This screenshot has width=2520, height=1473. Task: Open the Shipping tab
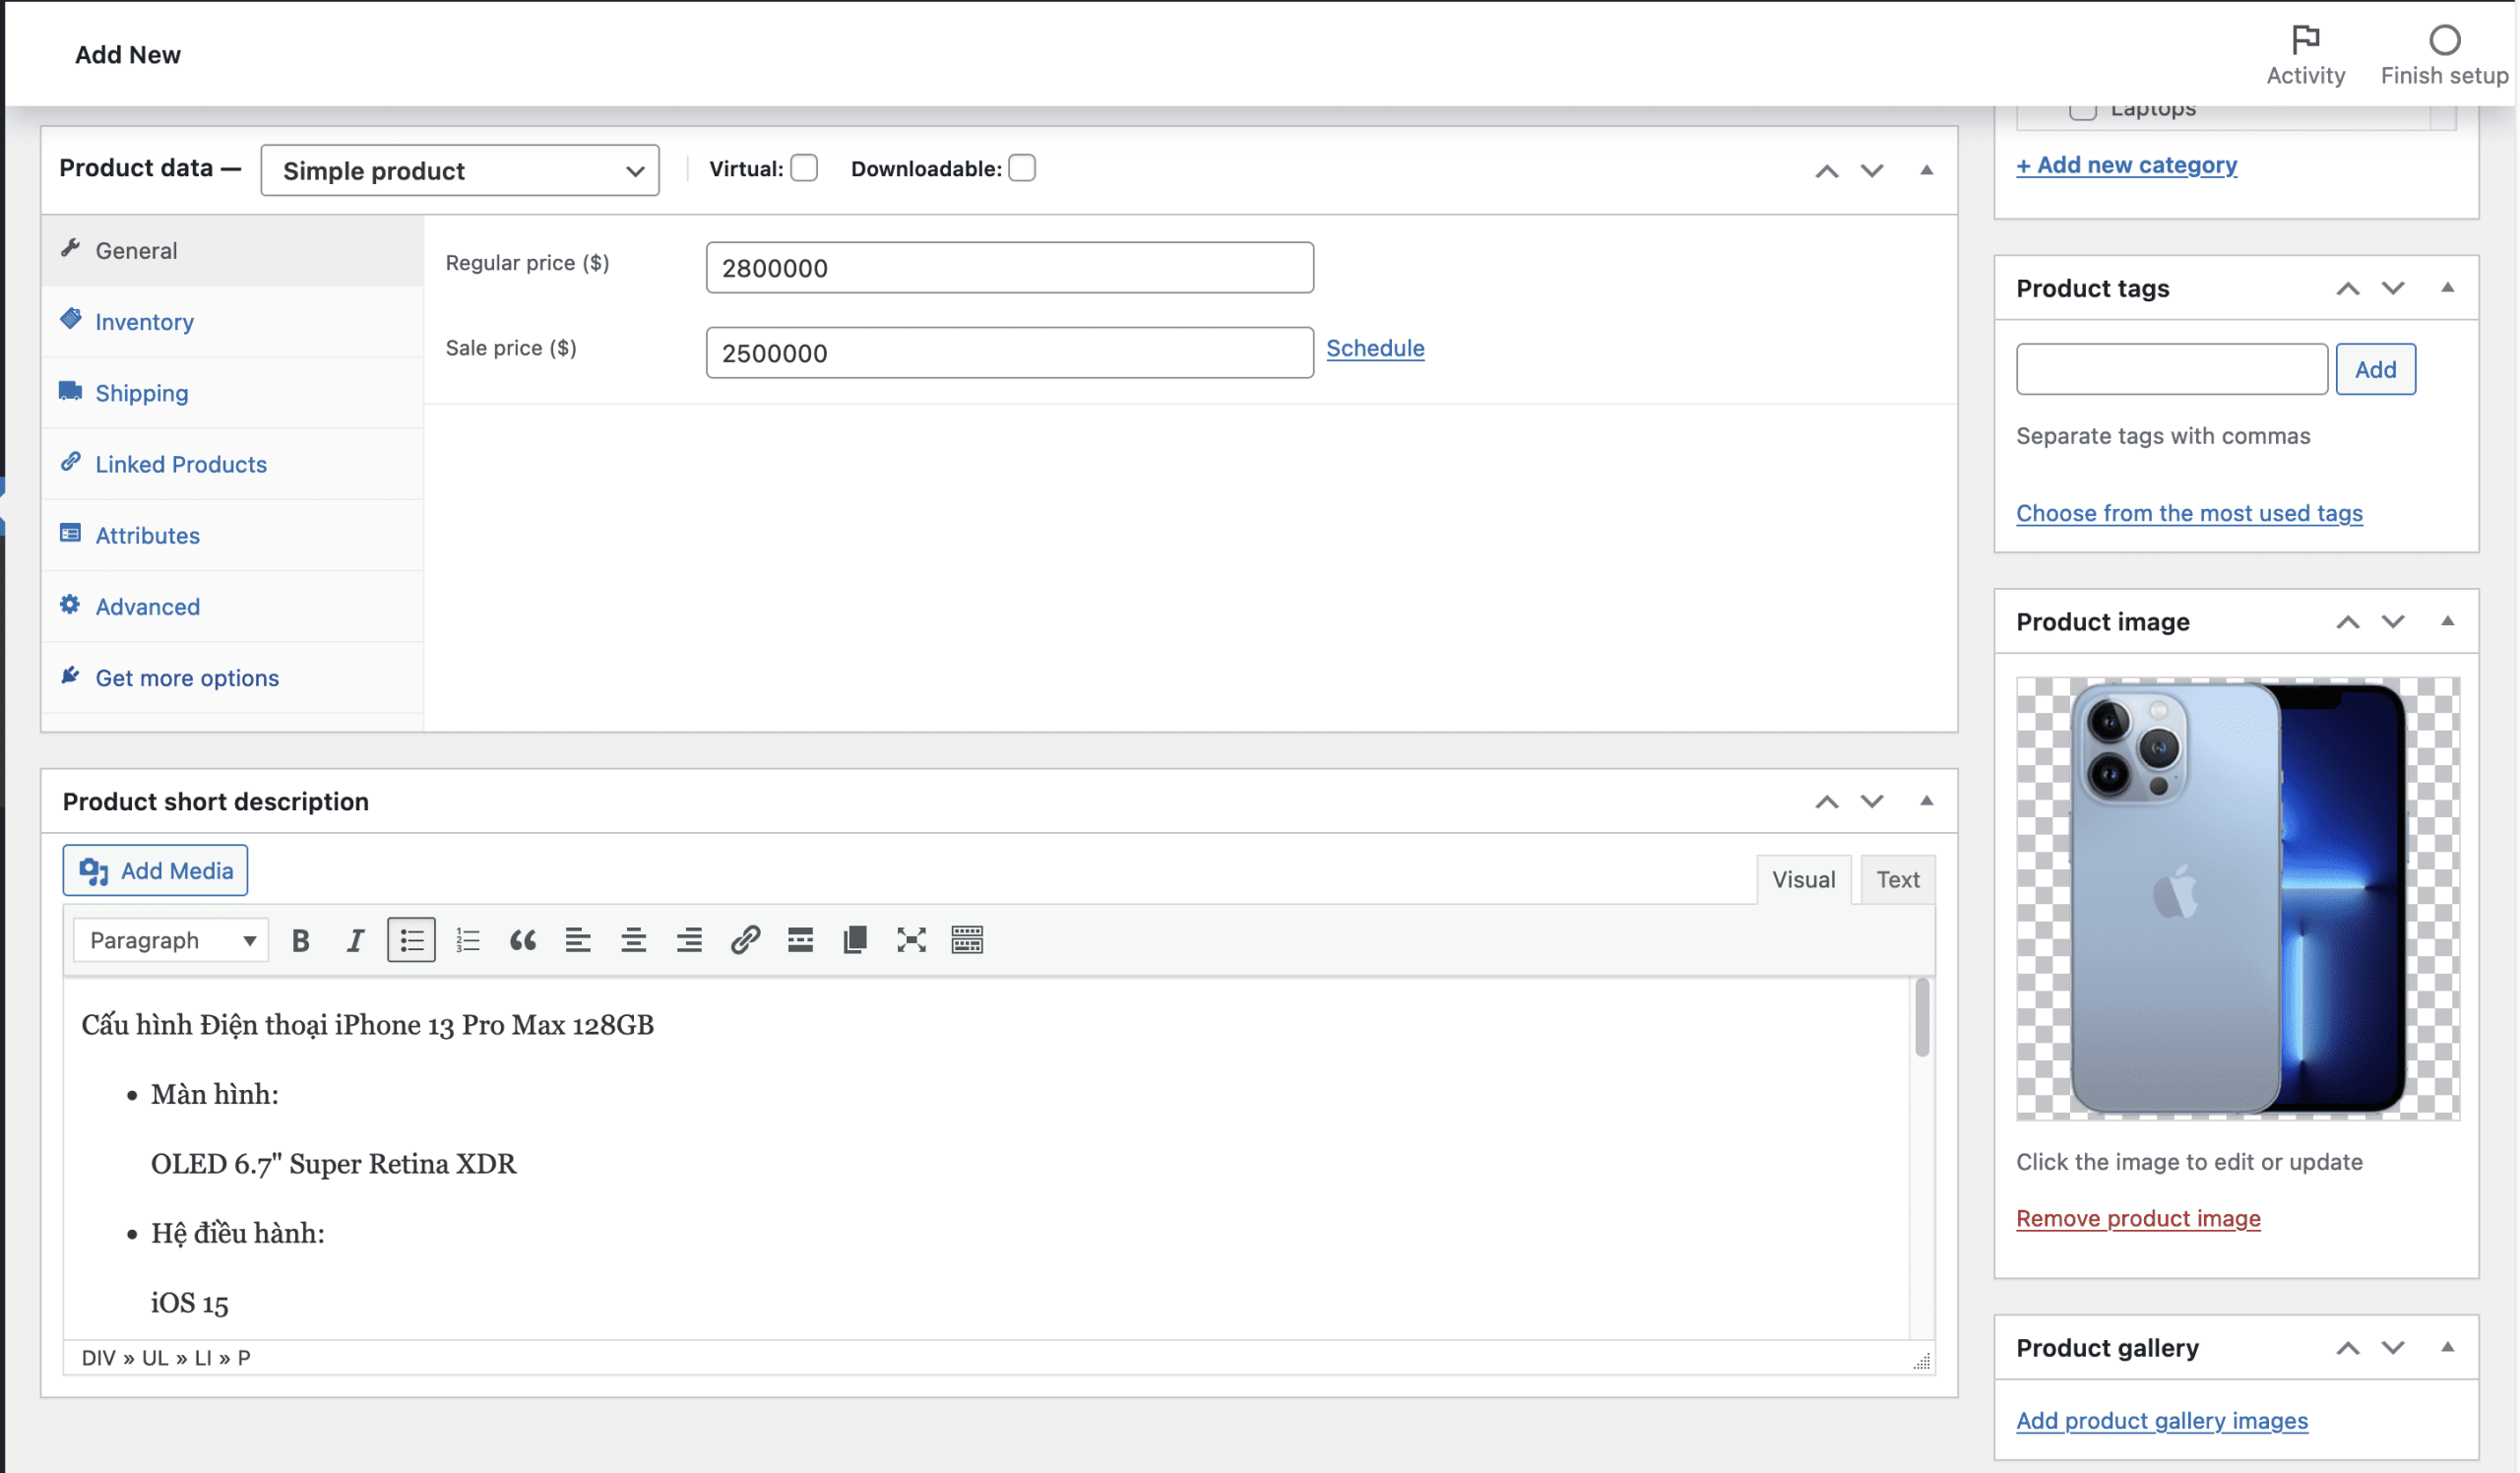(232, 393)
